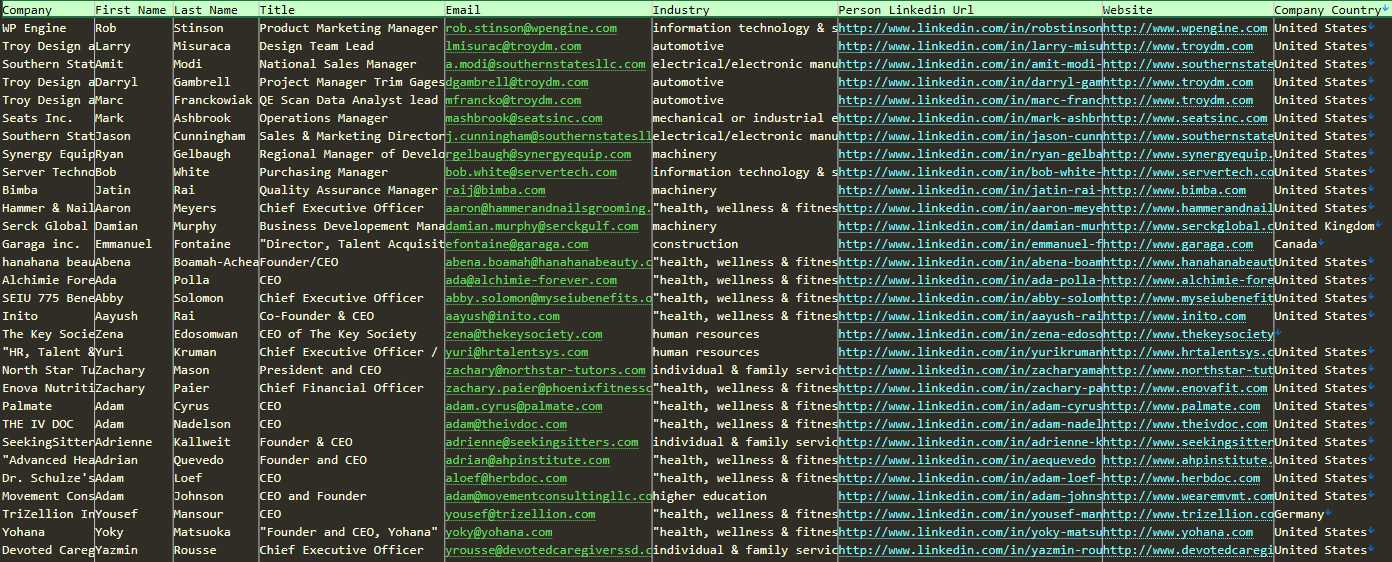Open email link raij@bimba.com
1392x562 pixels.
pyautogui.click(x=495, y=190)
